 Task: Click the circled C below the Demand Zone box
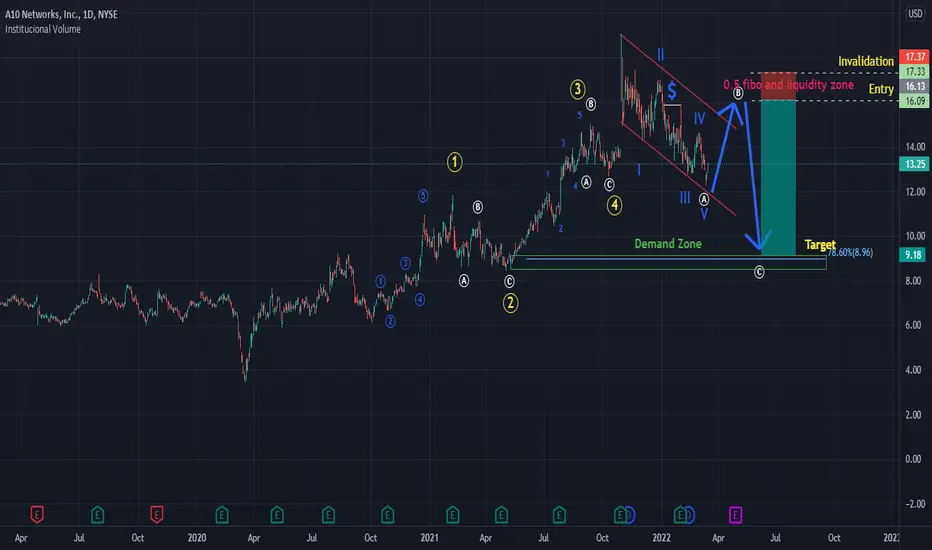tap(759, 272)
